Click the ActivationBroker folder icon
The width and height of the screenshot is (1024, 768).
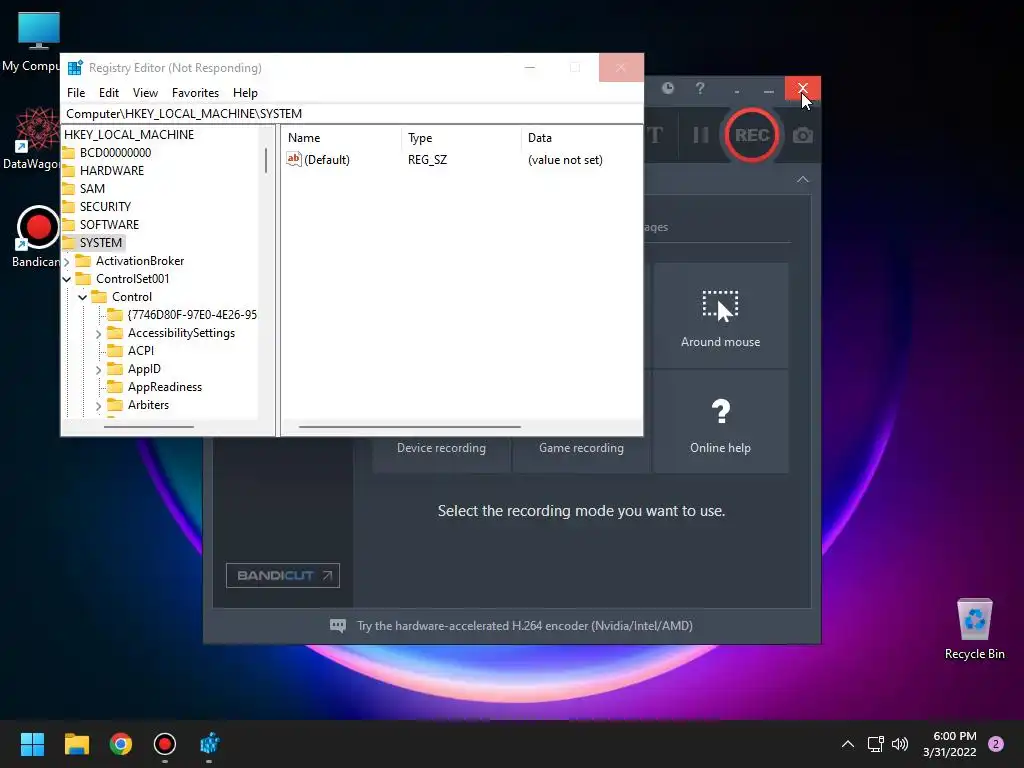pyautogui.click(x=83, y=261)
